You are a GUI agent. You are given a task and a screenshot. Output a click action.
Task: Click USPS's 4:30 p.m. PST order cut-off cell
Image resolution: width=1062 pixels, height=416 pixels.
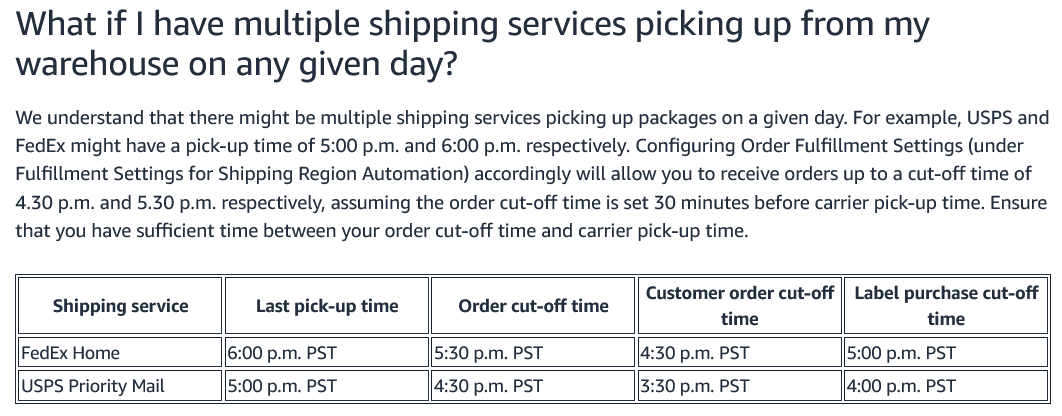pos(533,386)
